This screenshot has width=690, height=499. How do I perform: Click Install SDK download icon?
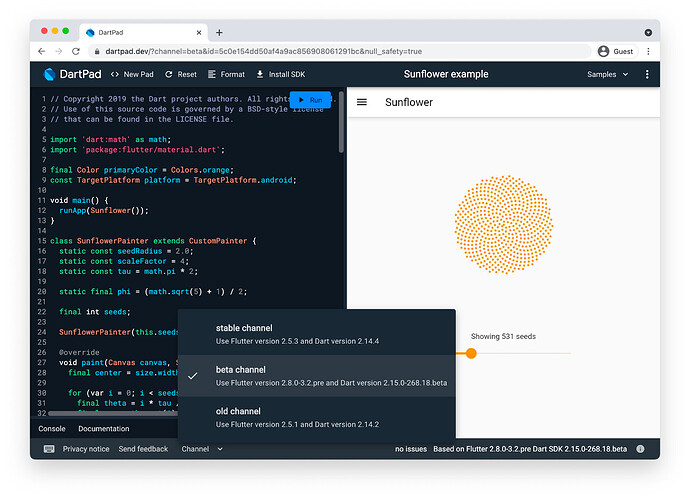point(261,74)
